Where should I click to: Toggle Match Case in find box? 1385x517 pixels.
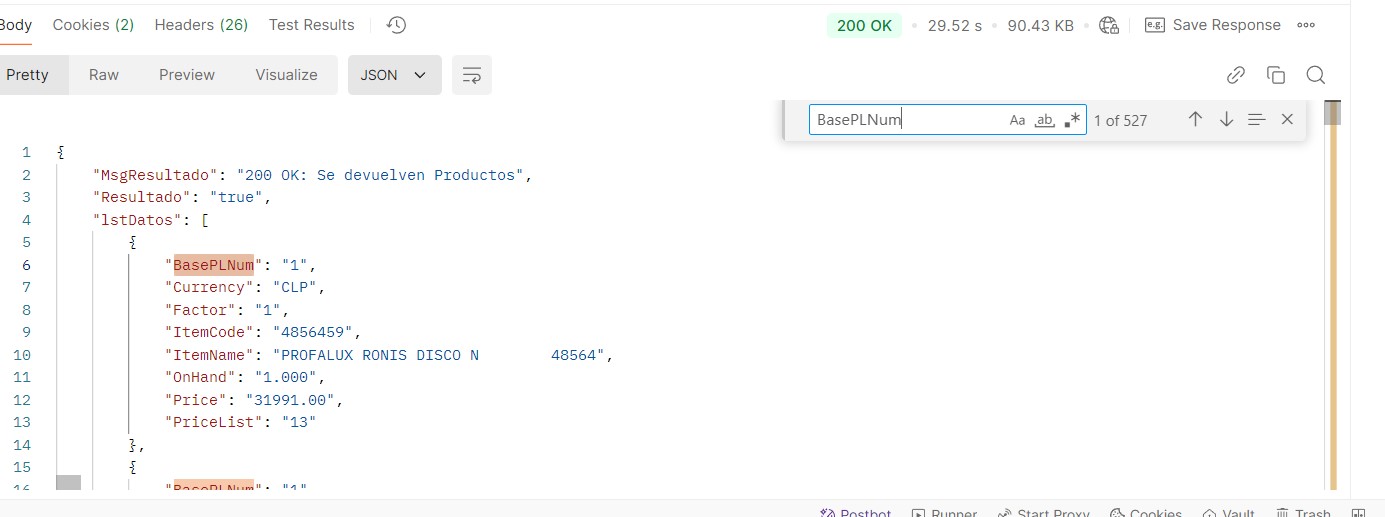(x=1017, y=120)
